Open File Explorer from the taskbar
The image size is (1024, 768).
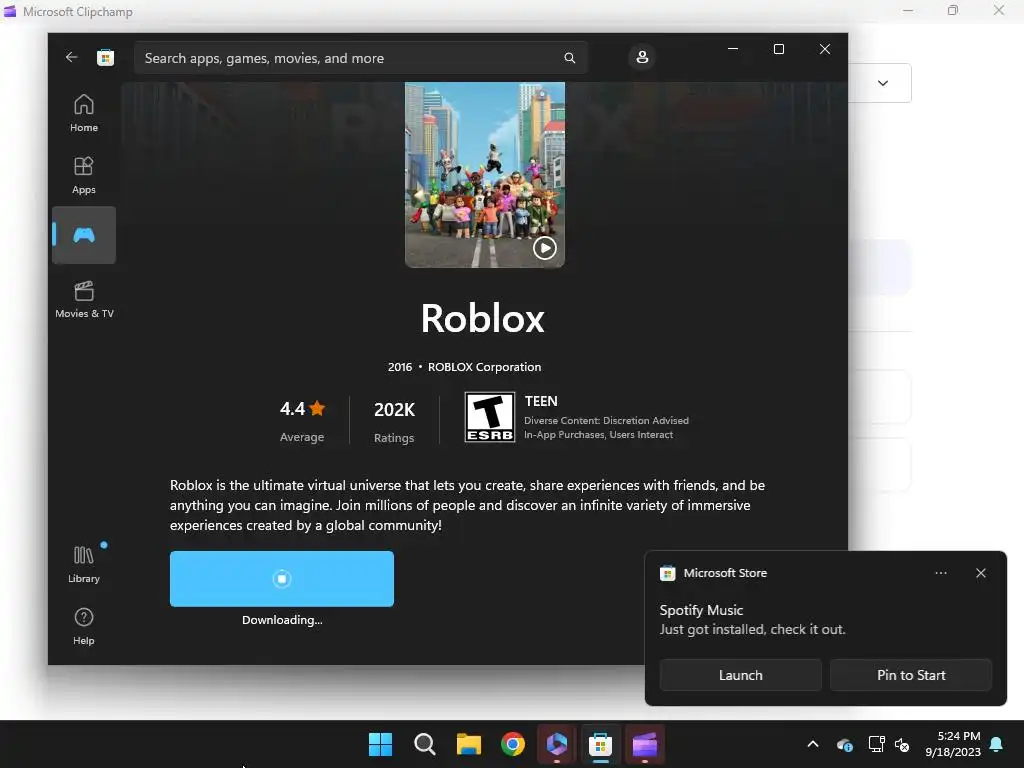[468, 744]
